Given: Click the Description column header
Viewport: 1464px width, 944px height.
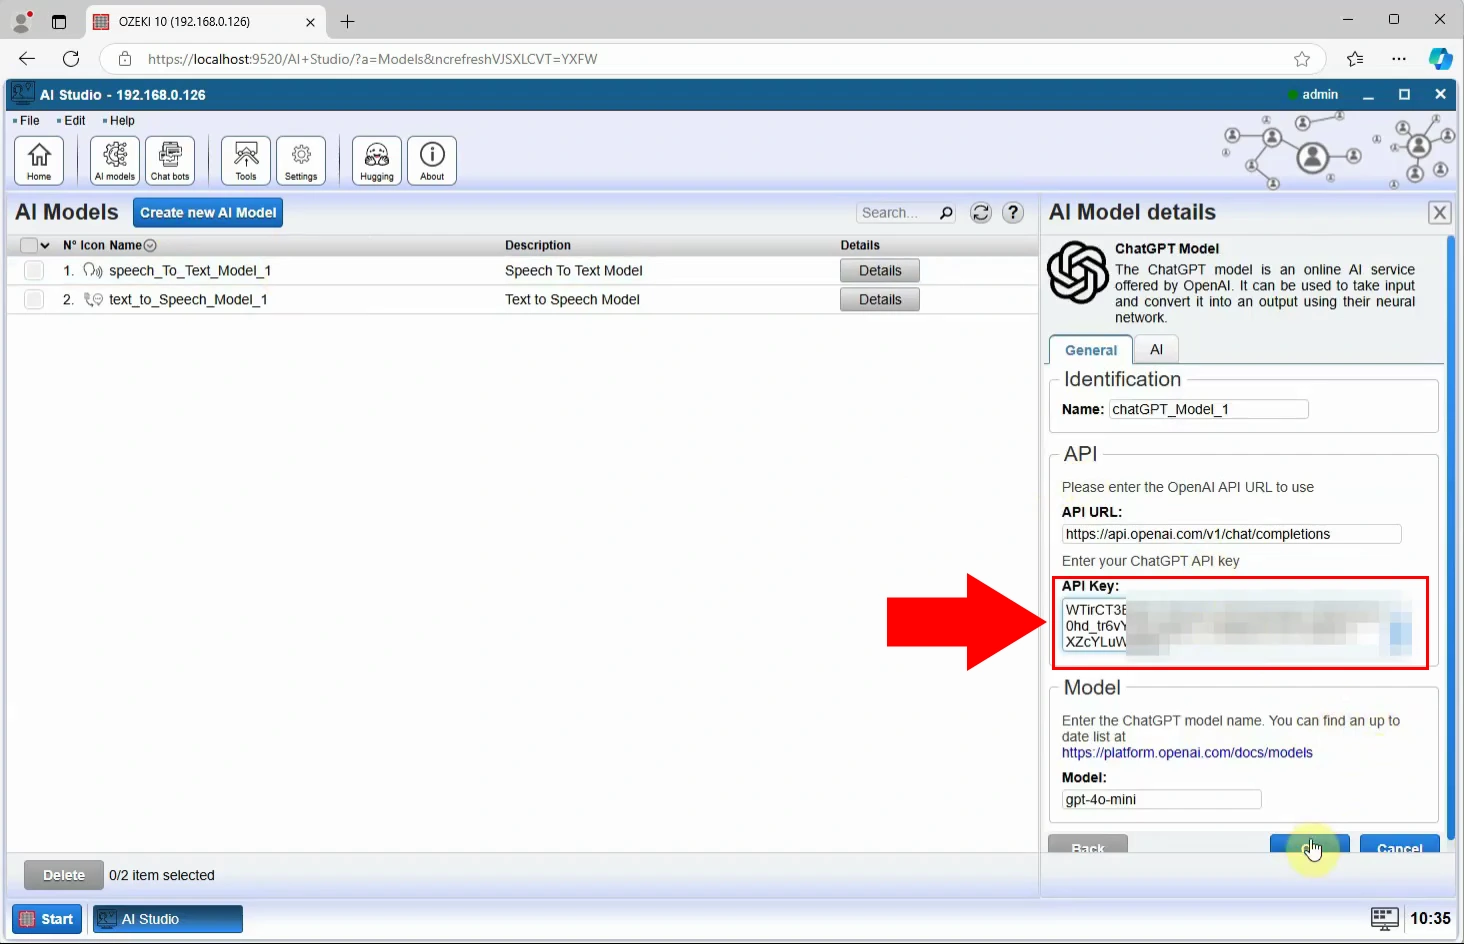Looking at the screenshot, I should [x=538, y=245].
